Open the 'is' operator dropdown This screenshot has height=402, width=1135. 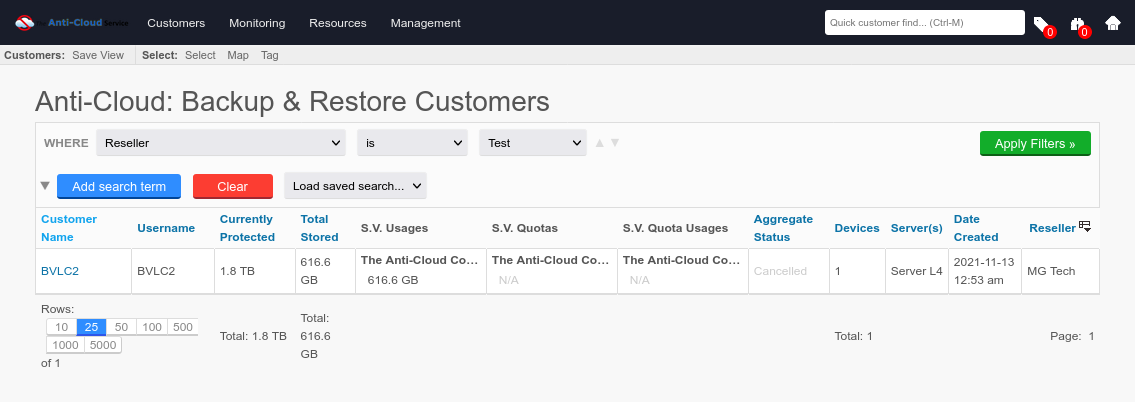[x=413, y=143]
